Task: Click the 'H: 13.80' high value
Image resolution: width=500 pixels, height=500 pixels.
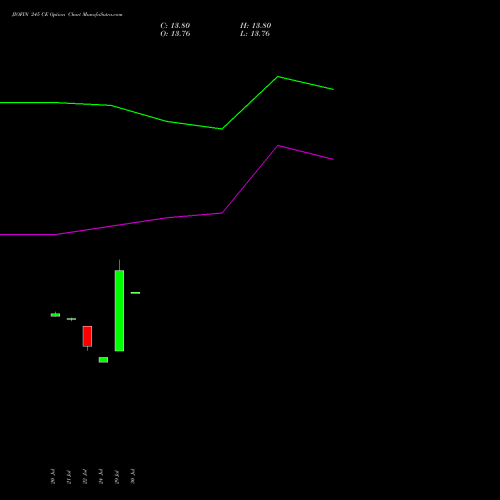Action: pyautogui.click(x=255, y=26)
